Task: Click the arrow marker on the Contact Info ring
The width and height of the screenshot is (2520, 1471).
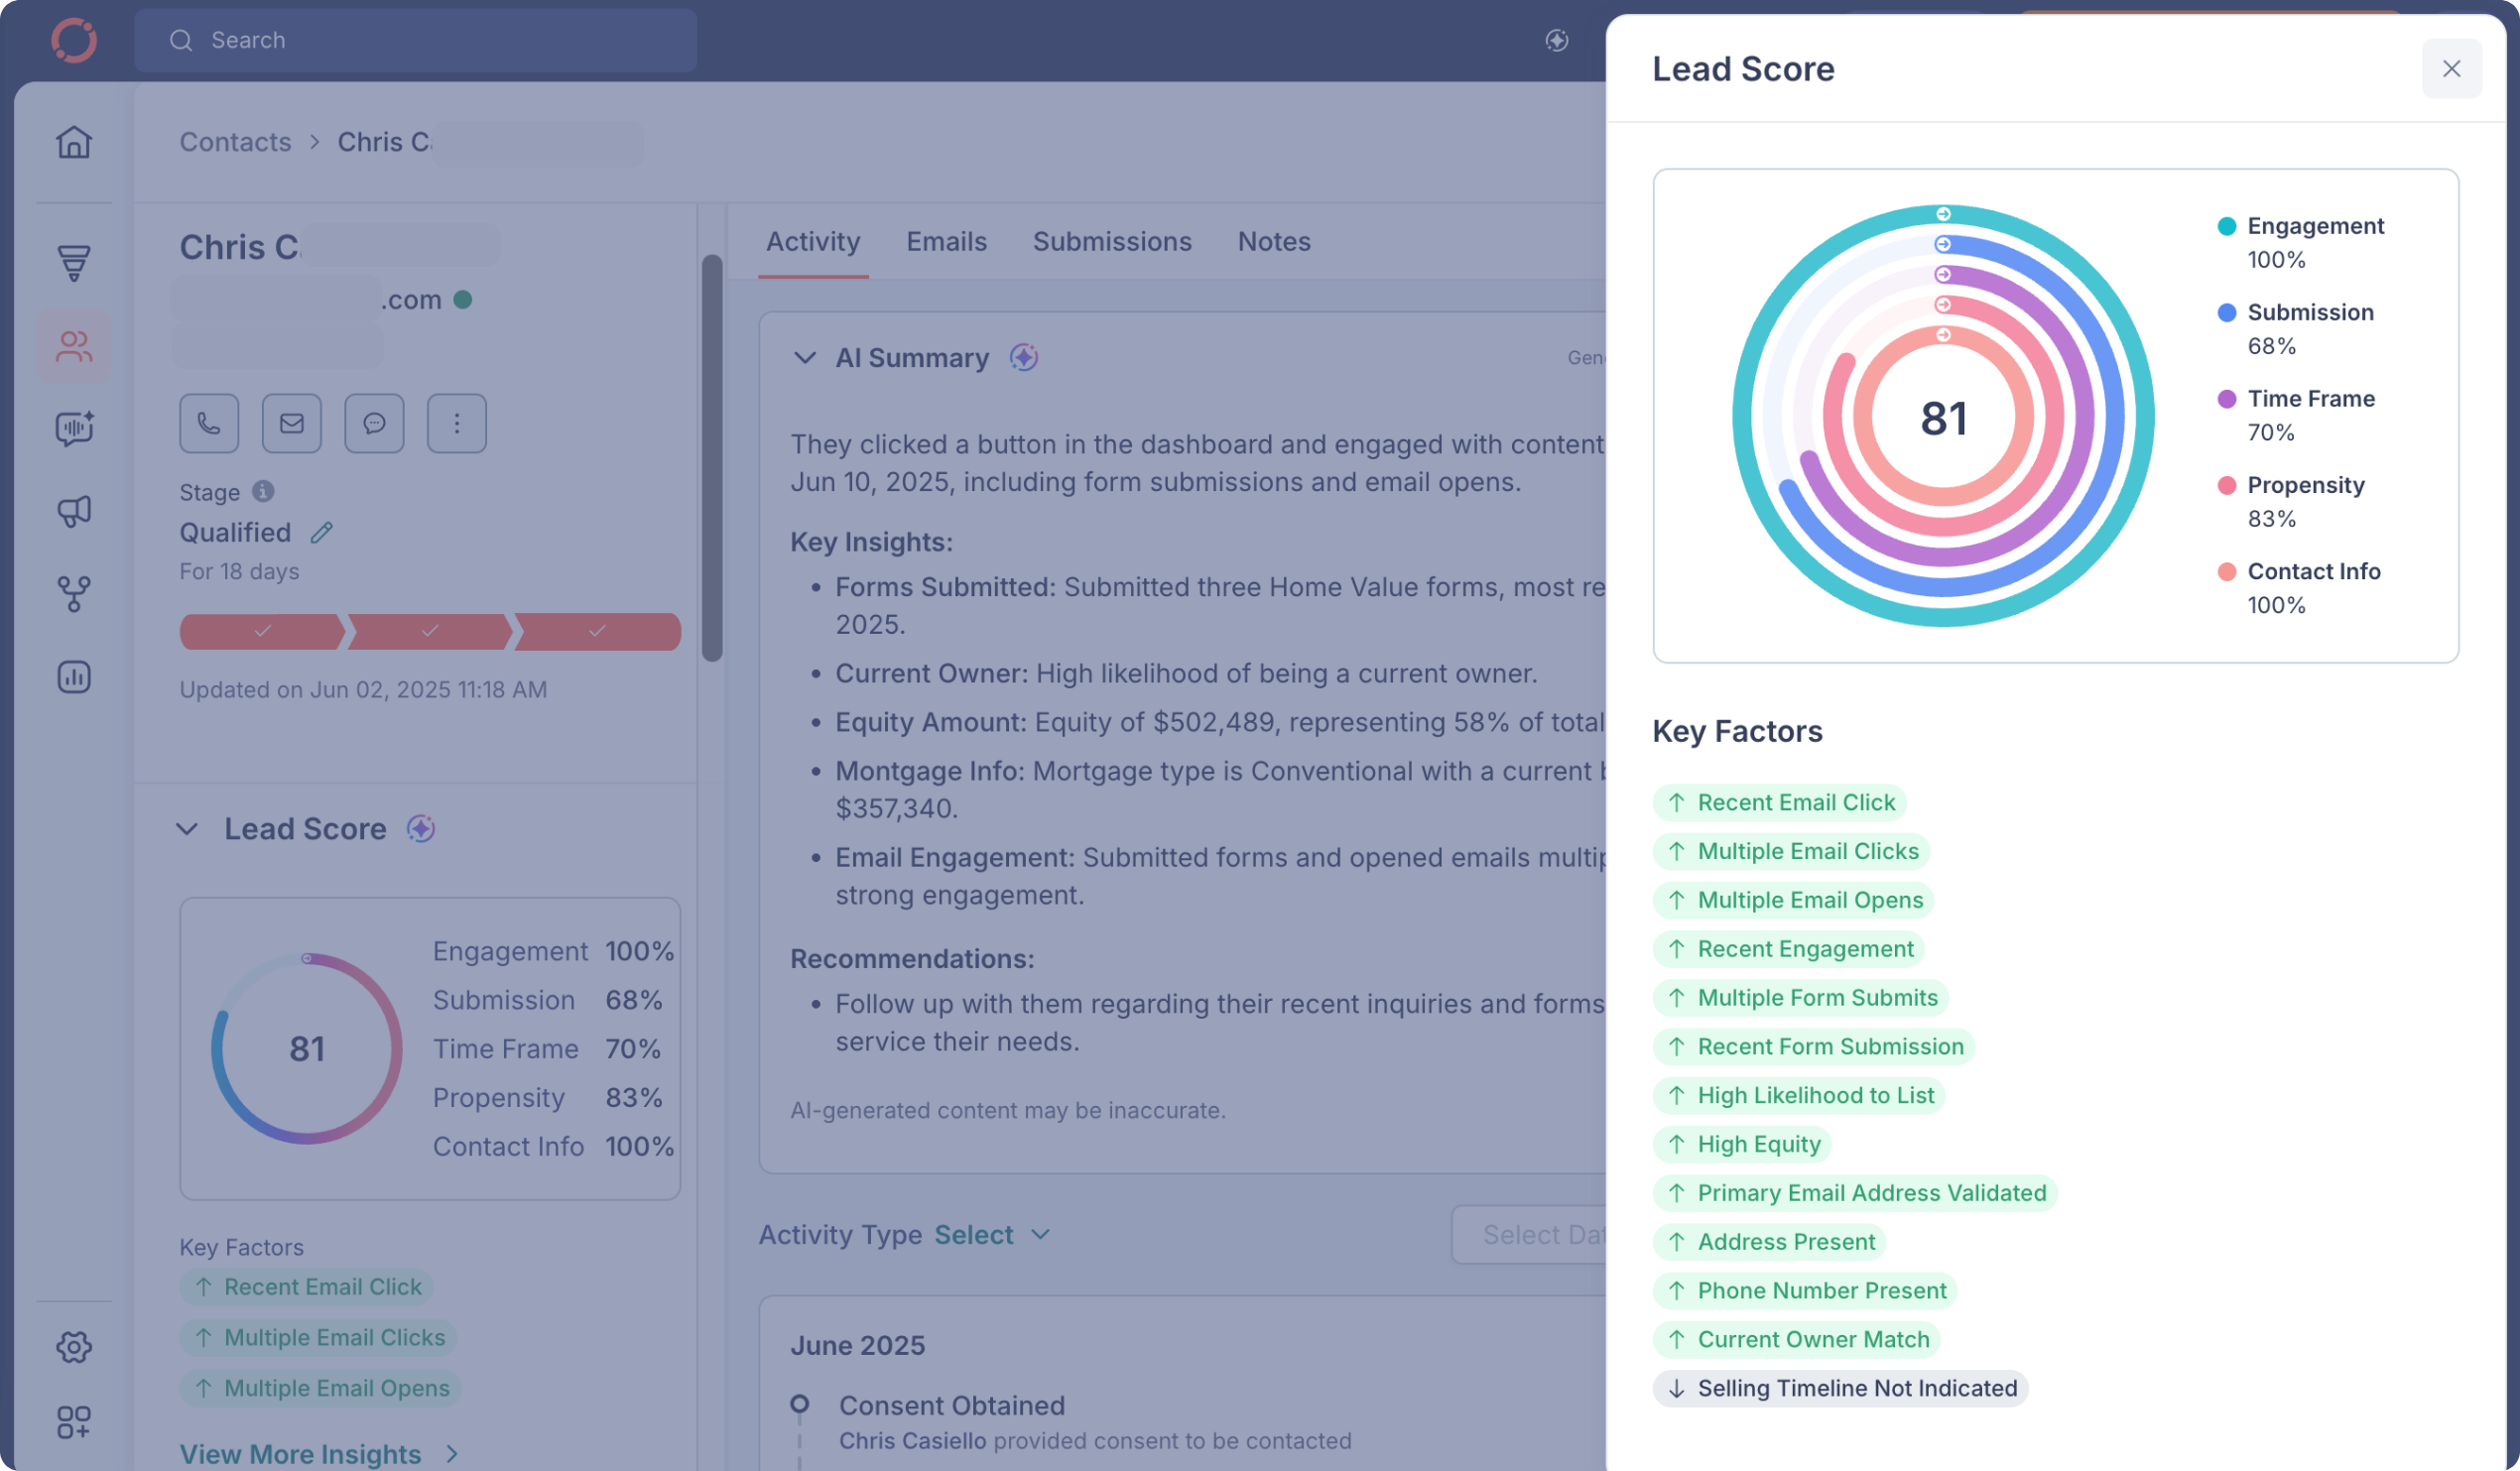Action: [1943, 335]
